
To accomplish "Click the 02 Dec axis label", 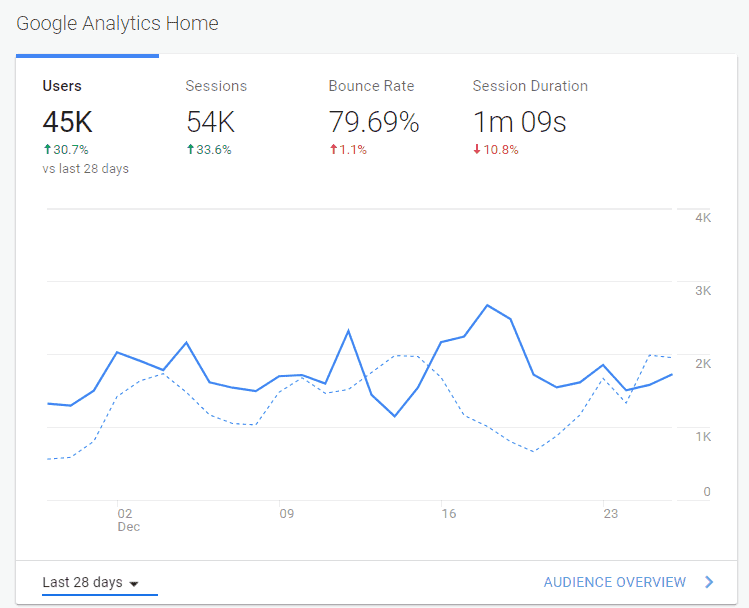I will pyautogui.click(x=128, y=520).
